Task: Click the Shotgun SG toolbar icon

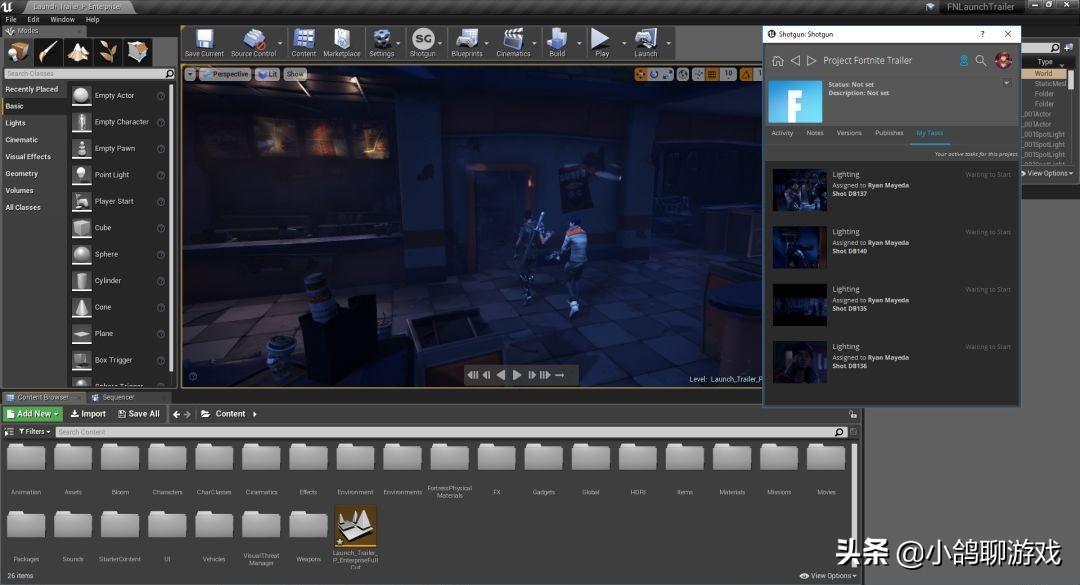Action: [422, 40]
